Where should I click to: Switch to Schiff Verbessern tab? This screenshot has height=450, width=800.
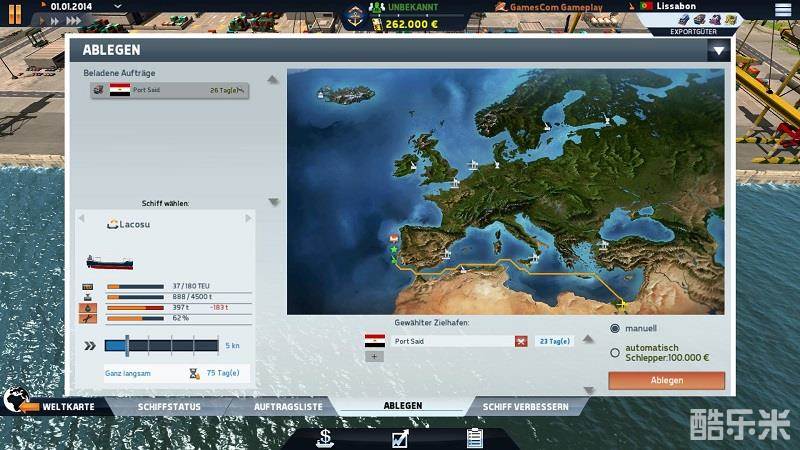525,407
